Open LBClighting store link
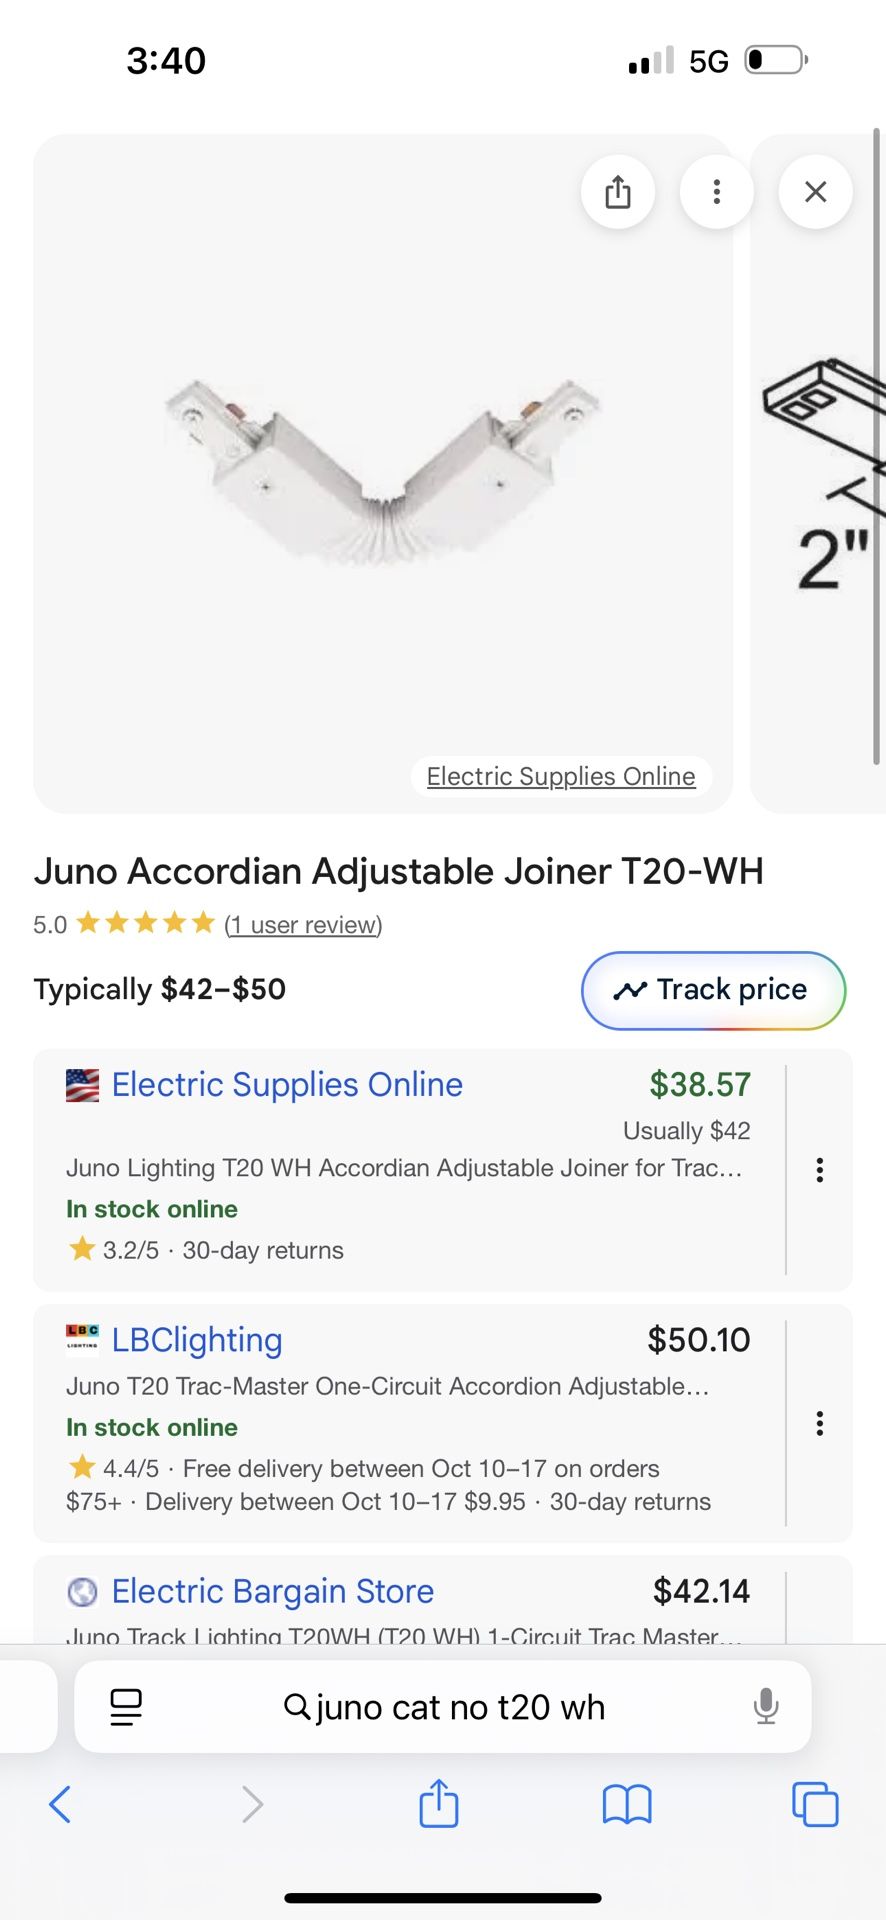The height and width of the screenshot is (1920, 886). pos(197,1340)
